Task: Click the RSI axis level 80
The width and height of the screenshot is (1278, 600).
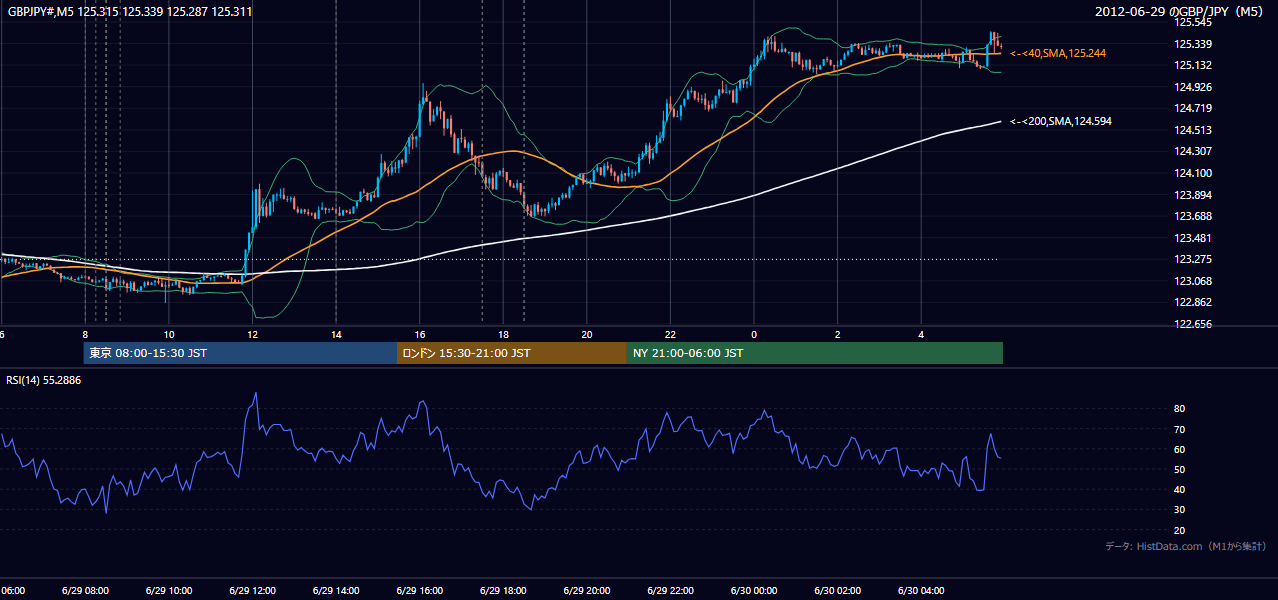Action: (1180, 409)
